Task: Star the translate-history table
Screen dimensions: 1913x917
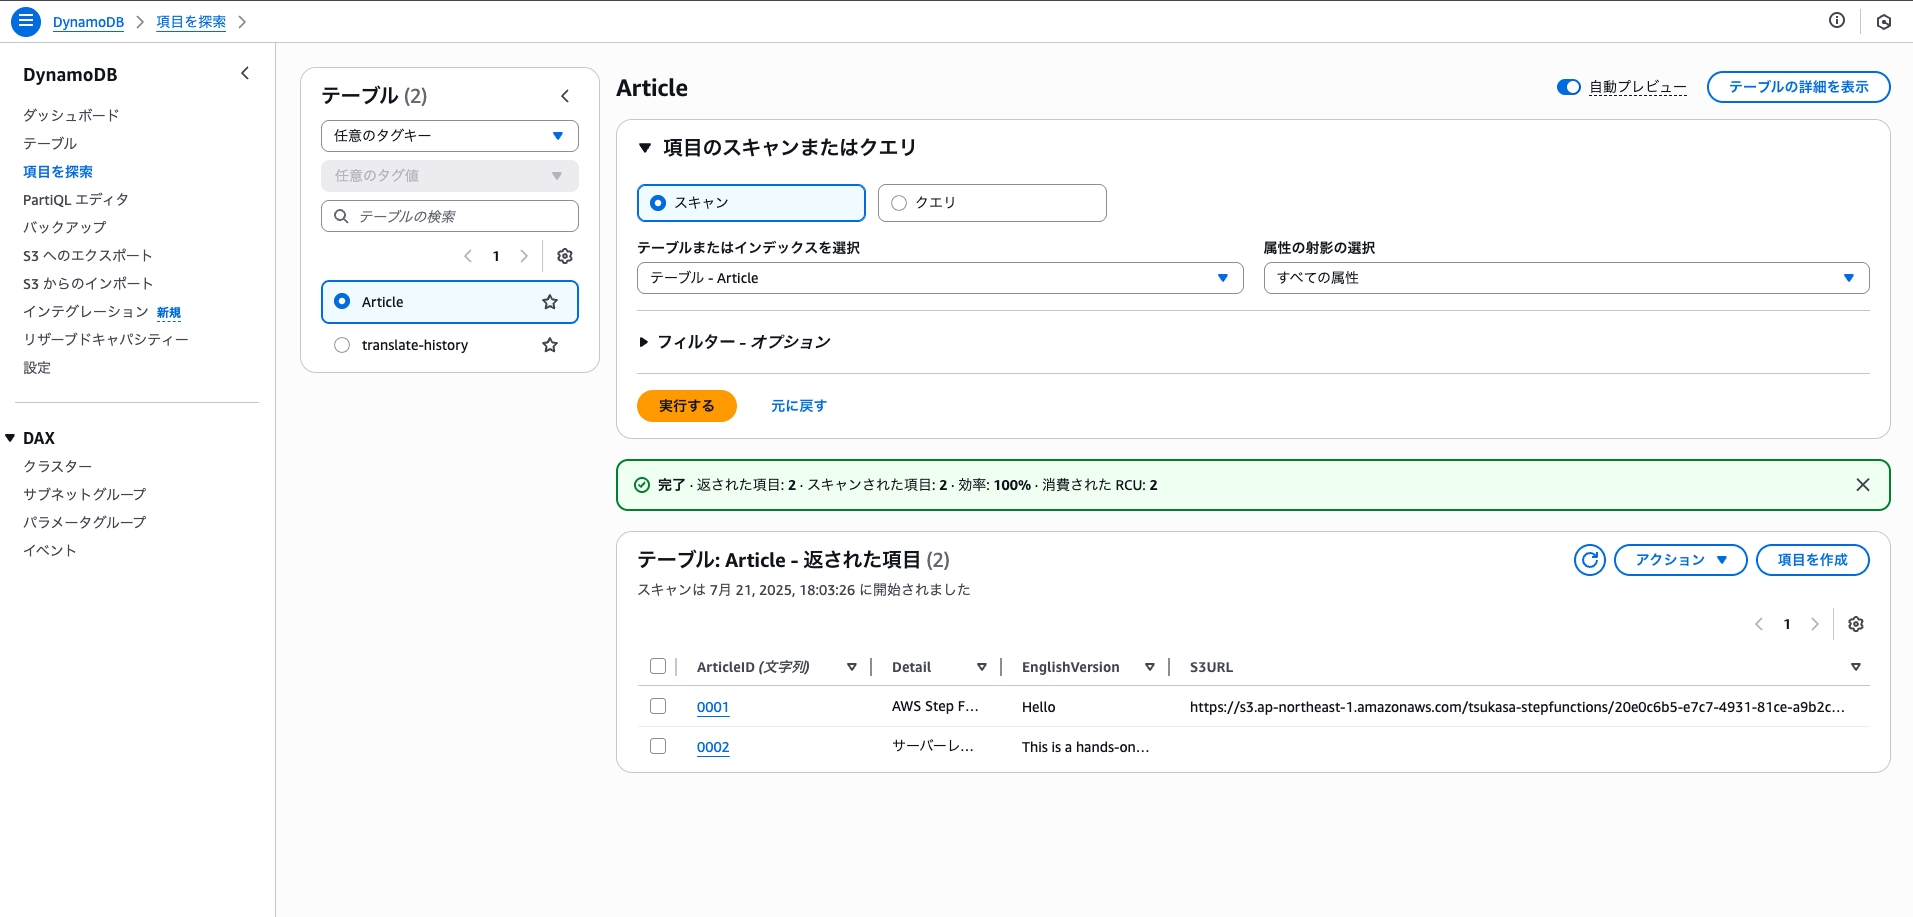Action: click(x=550, y=345)
